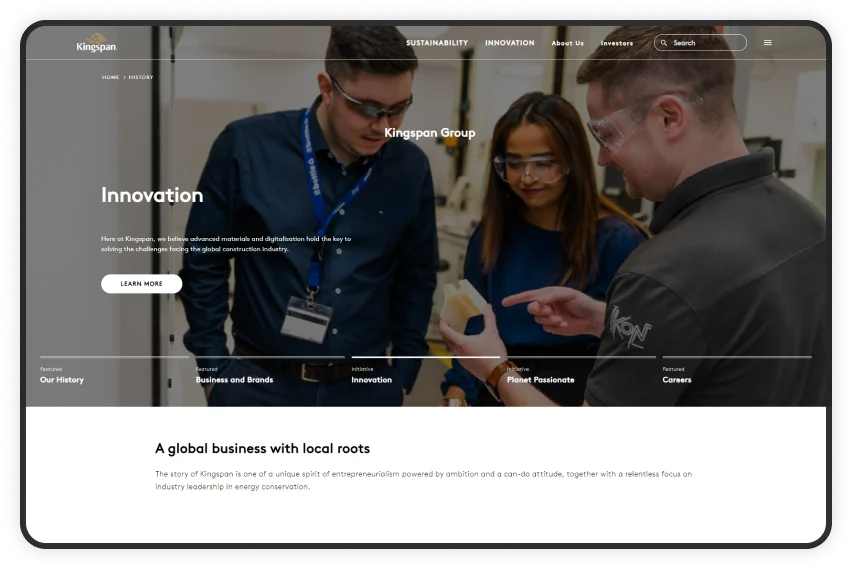Click the Home breadcrumb link
The height and width of the screenshot is (569, 852).
click(110, 77)
